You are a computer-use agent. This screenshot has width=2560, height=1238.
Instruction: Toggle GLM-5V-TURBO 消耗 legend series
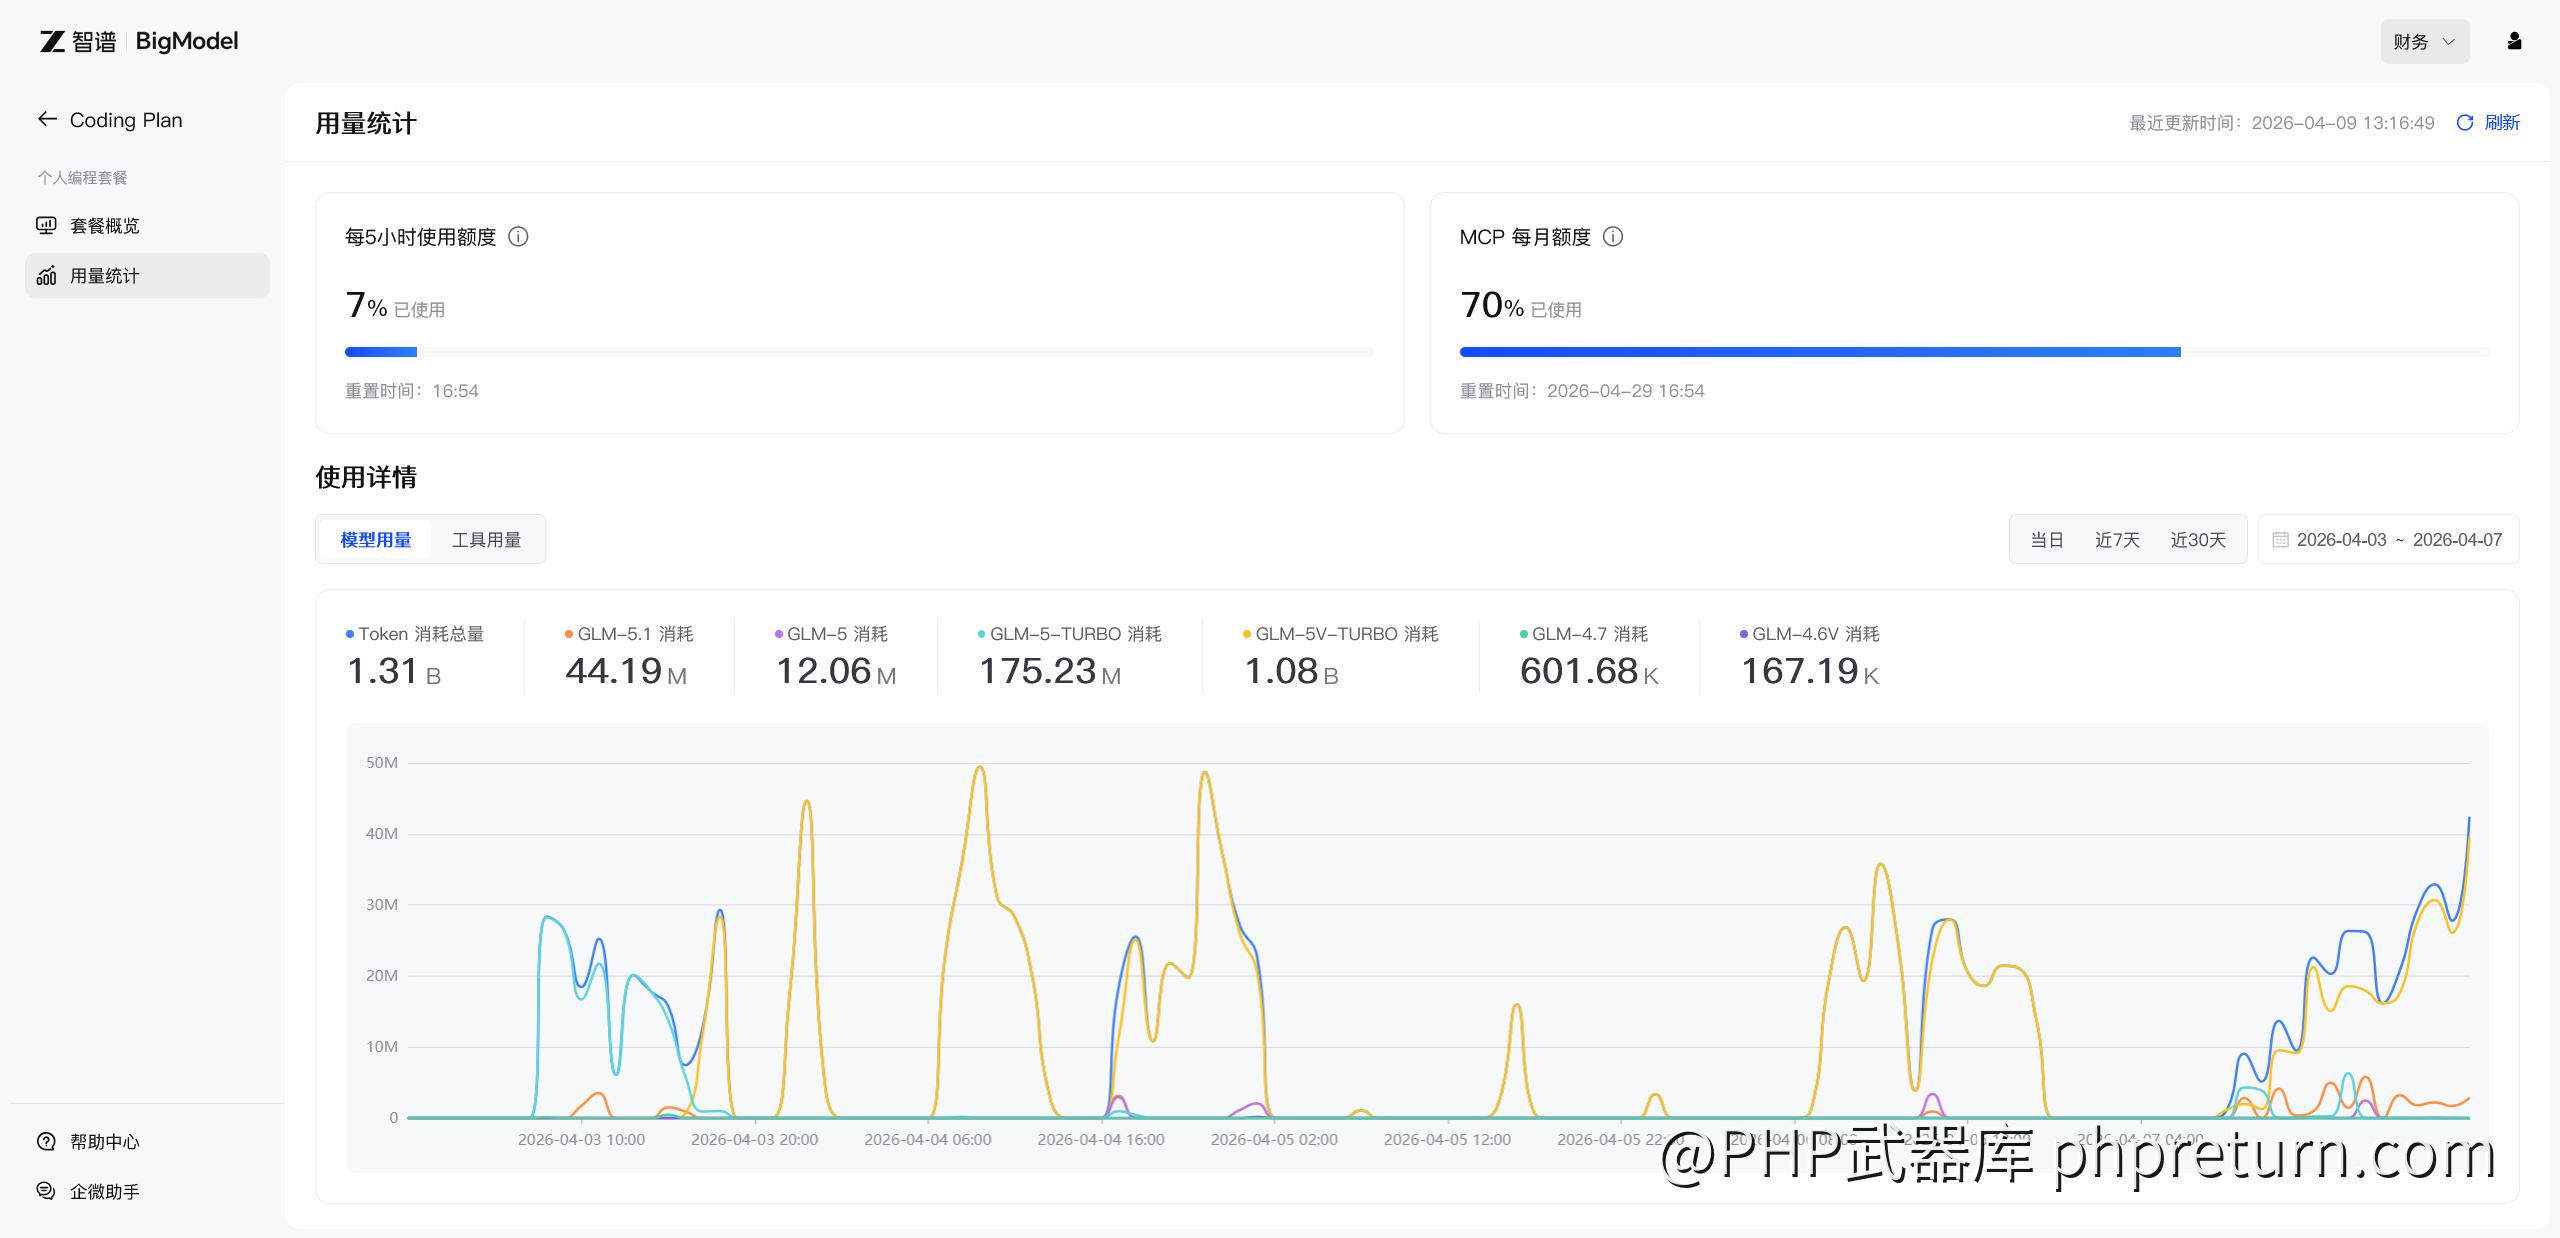(x=1340, y=634)
